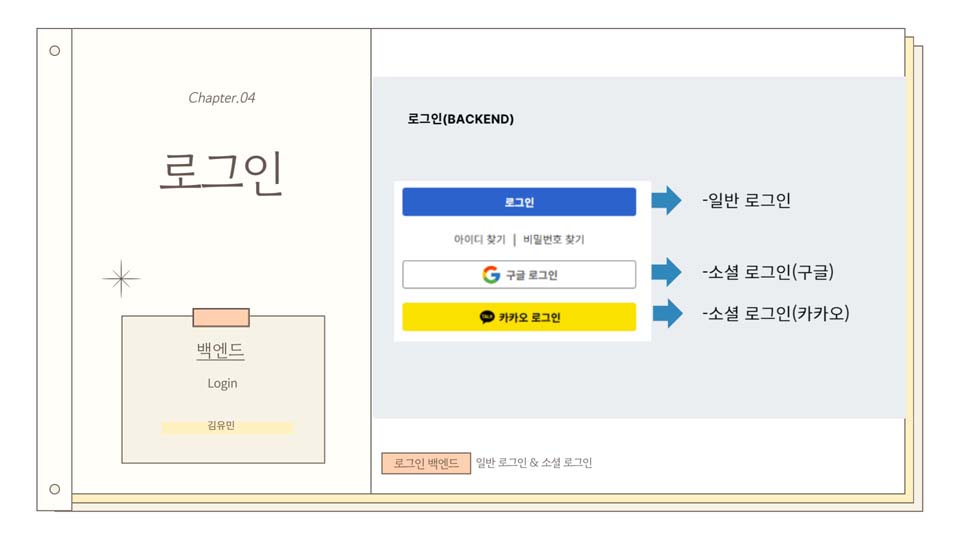
Task: Click the bottom binder hole circle
Action: pyautogui.click(x=54, y=489)
